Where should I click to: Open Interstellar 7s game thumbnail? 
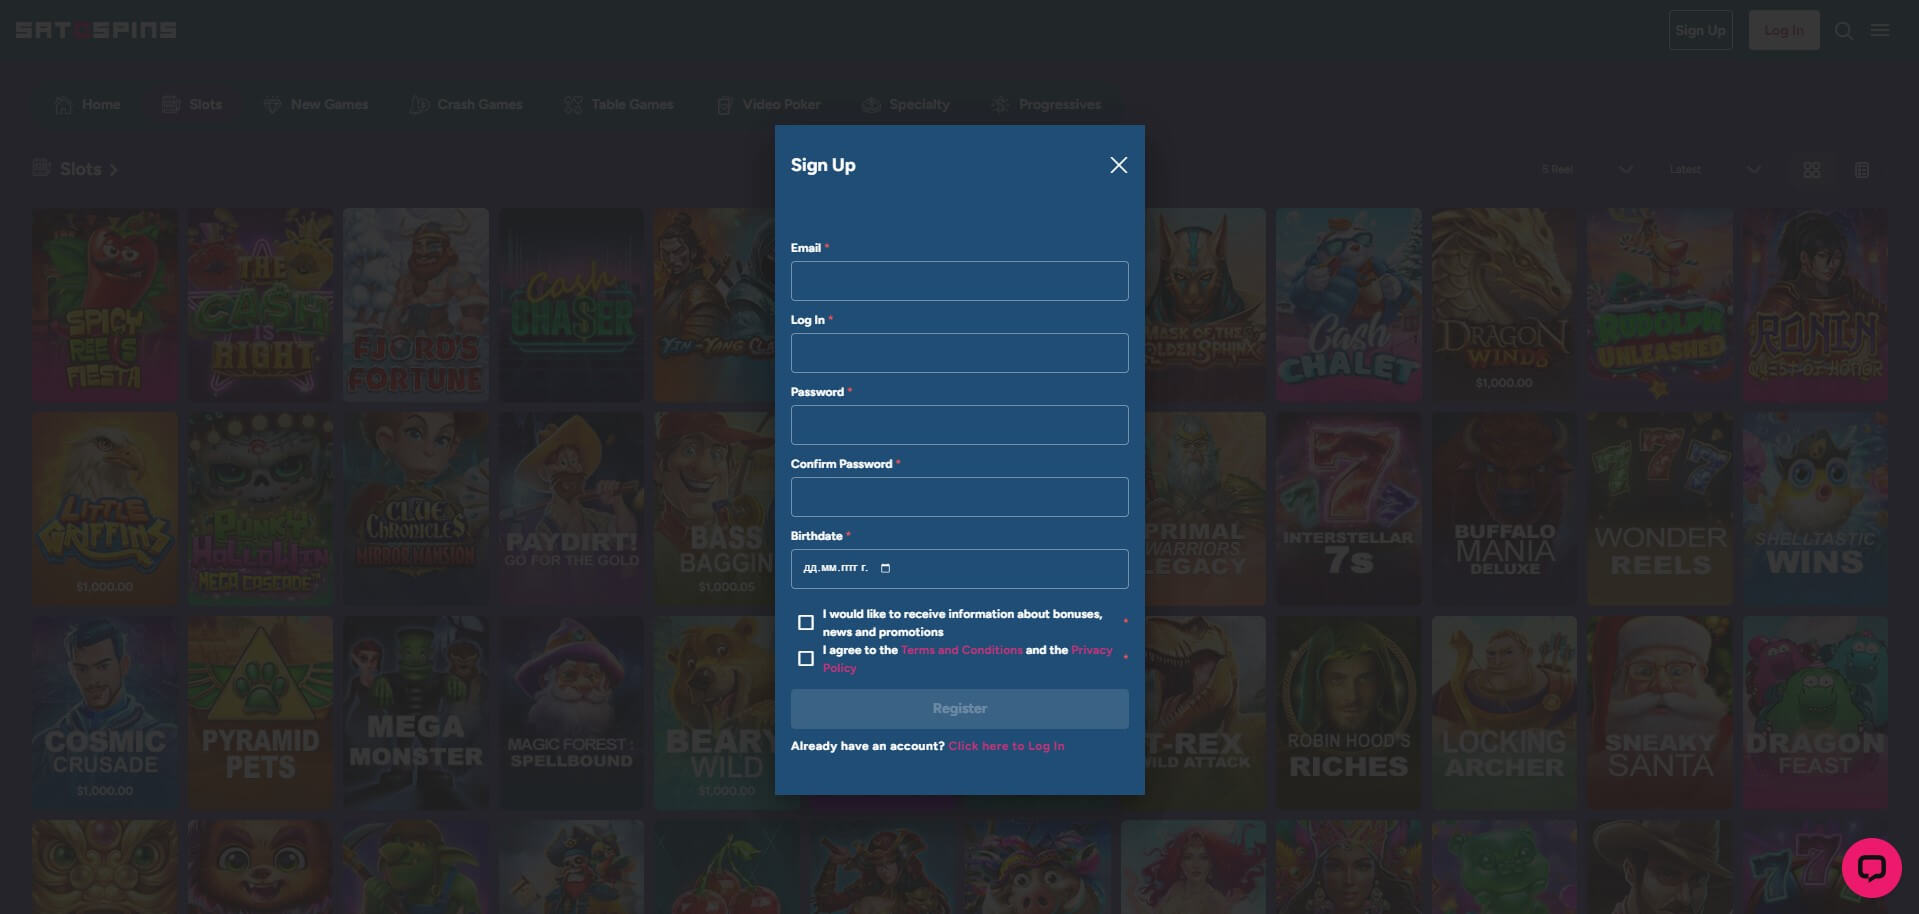(x=1348, y=509)
